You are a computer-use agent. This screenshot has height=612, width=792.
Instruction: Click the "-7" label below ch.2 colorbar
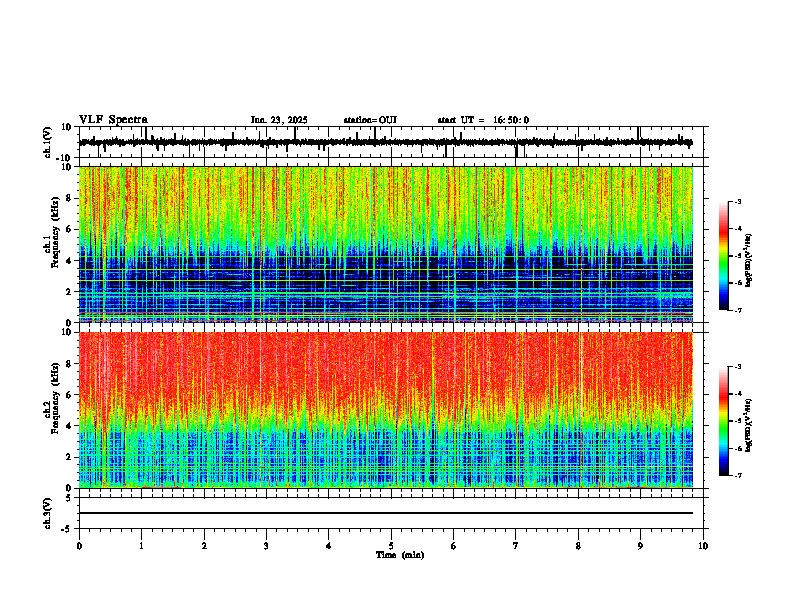737,476
